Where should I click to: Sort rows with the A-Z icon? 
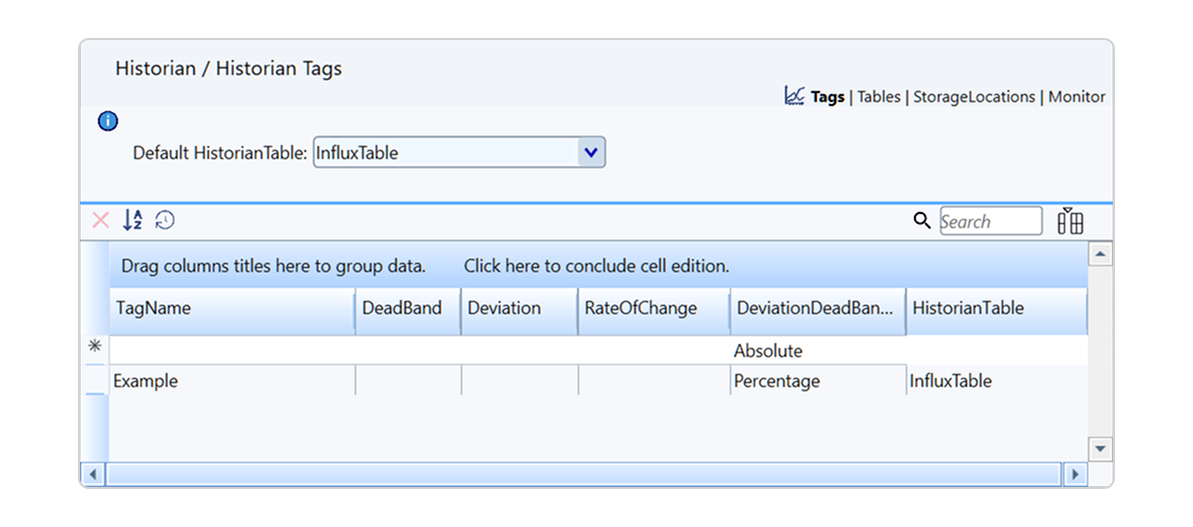[132, 221]
